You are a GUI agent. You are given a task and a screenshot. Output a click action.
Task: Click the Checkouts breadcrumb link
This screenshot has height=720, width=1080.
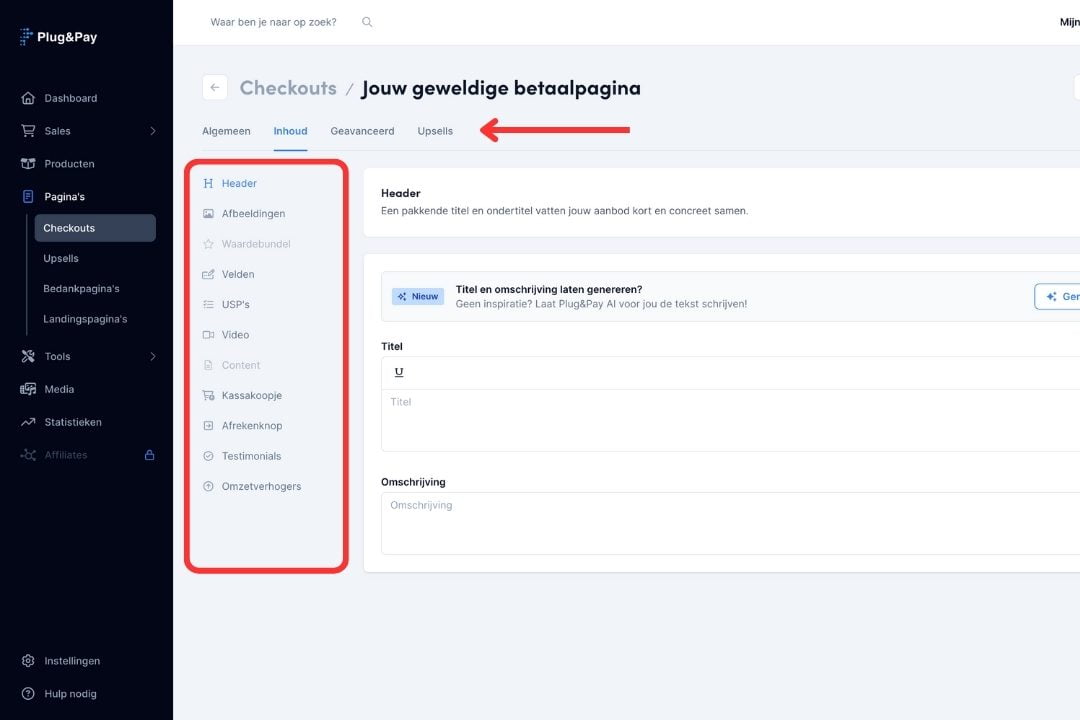coord(288,88)
